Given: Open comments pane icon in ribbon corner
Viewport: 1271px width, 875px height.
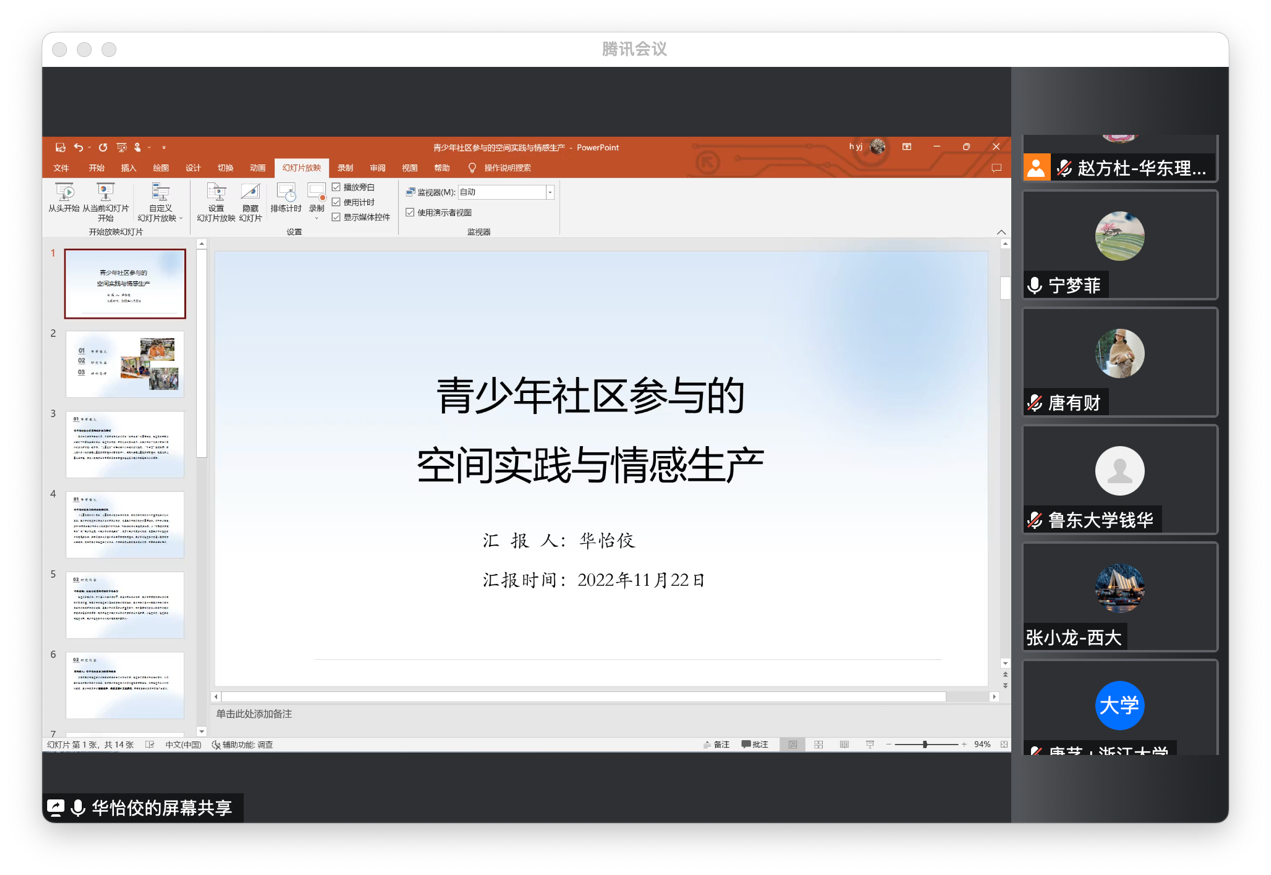Looking at the screenshot, I should [x=996, y=168].
